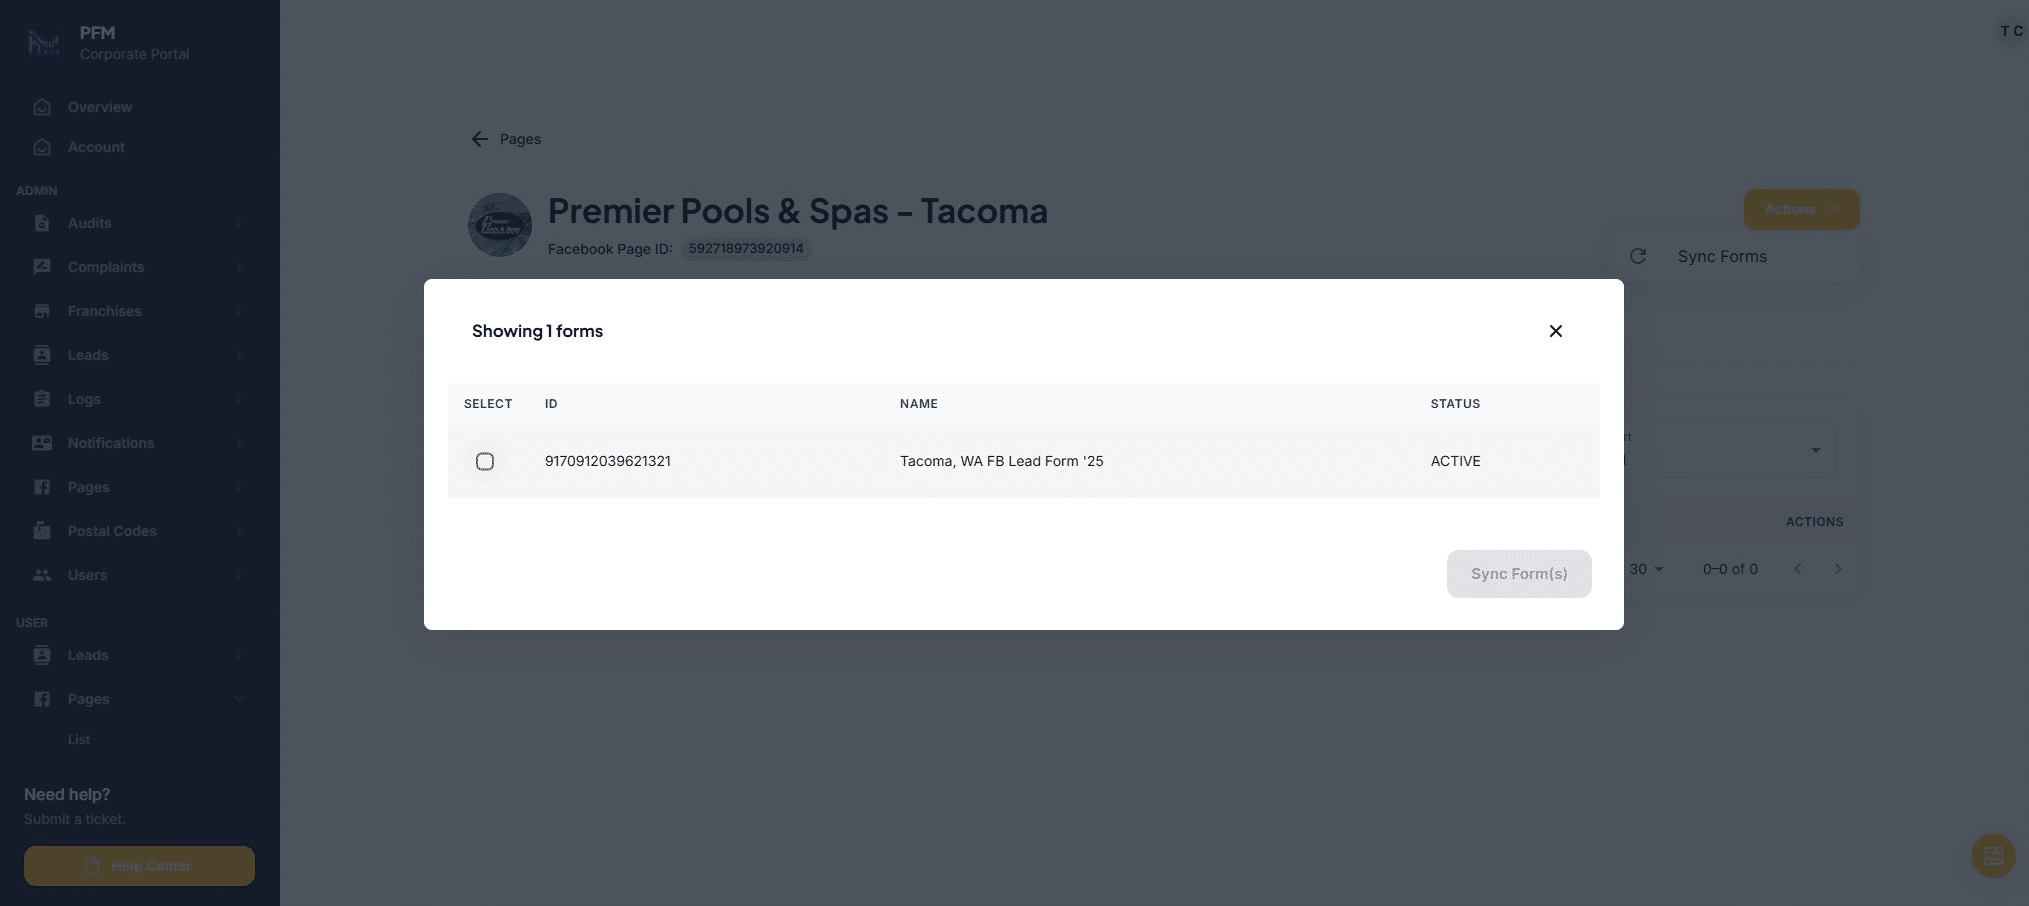Image resolution: width=2029 pixels, height=906 pixels.
Task: Click the Complaints sidebar icon
Action: (42, 267)
